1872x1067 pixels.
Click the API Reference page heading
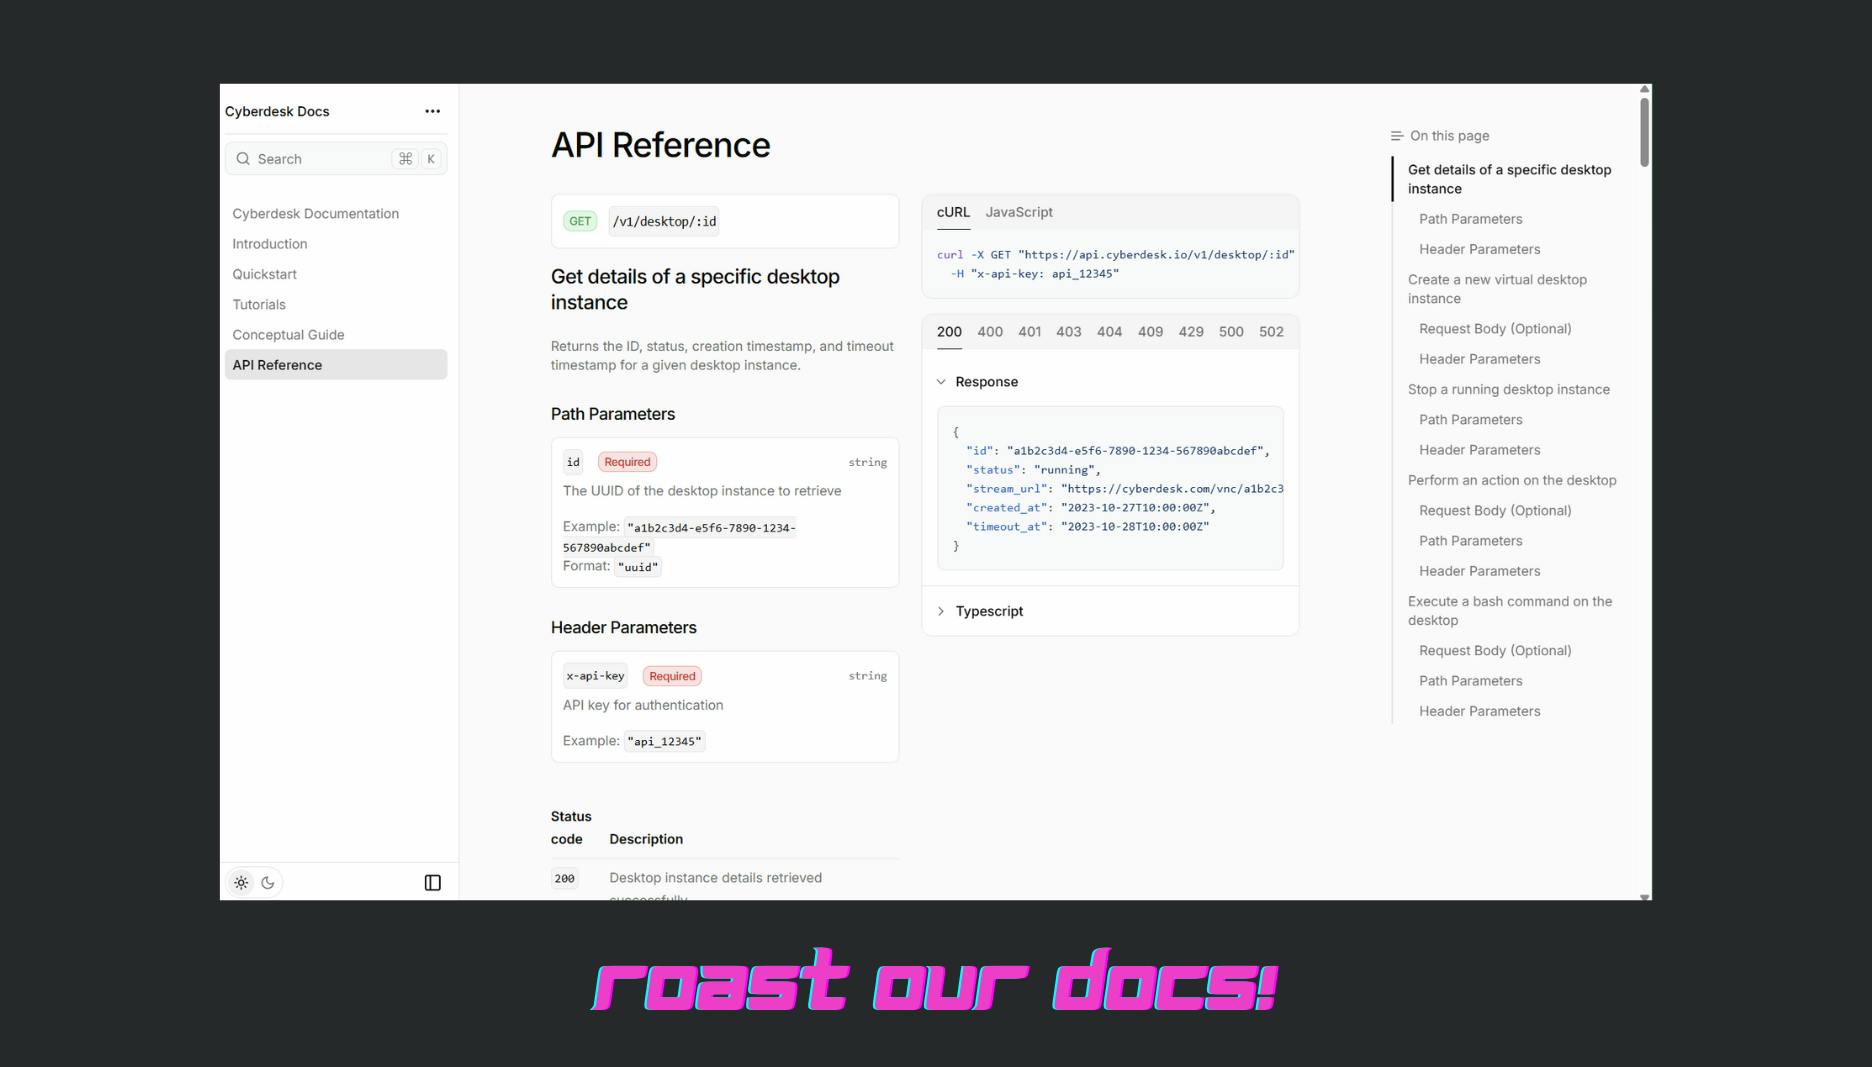(x=661, y=145)
